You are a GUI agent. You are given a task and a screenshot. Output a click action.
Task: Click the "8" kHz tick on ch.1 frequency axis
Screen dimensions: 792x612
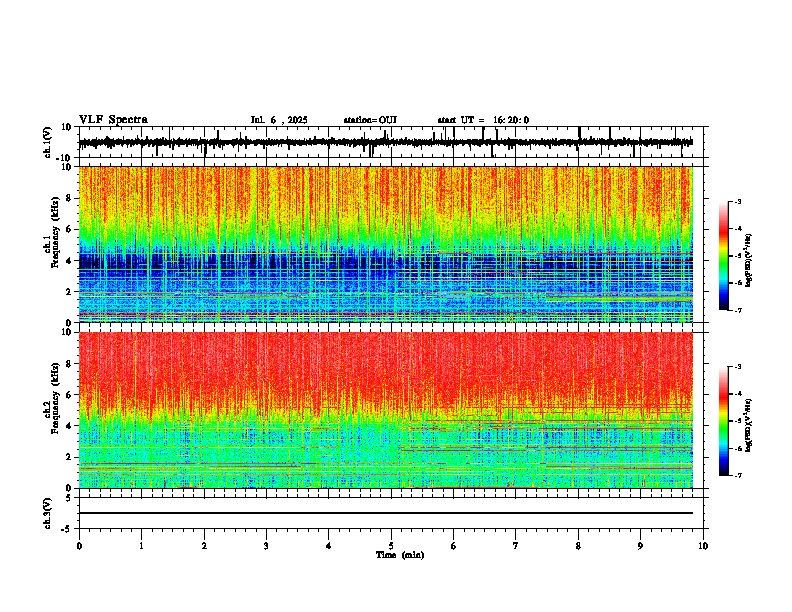pos(70,198)
